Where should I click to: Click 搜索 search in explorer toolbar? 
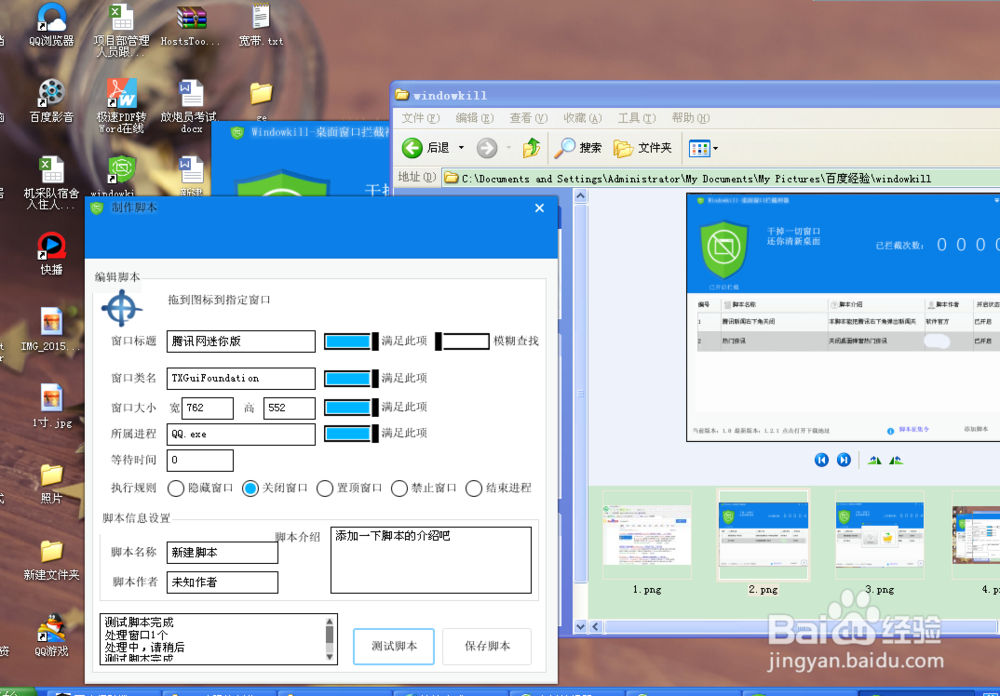point(578,148)
